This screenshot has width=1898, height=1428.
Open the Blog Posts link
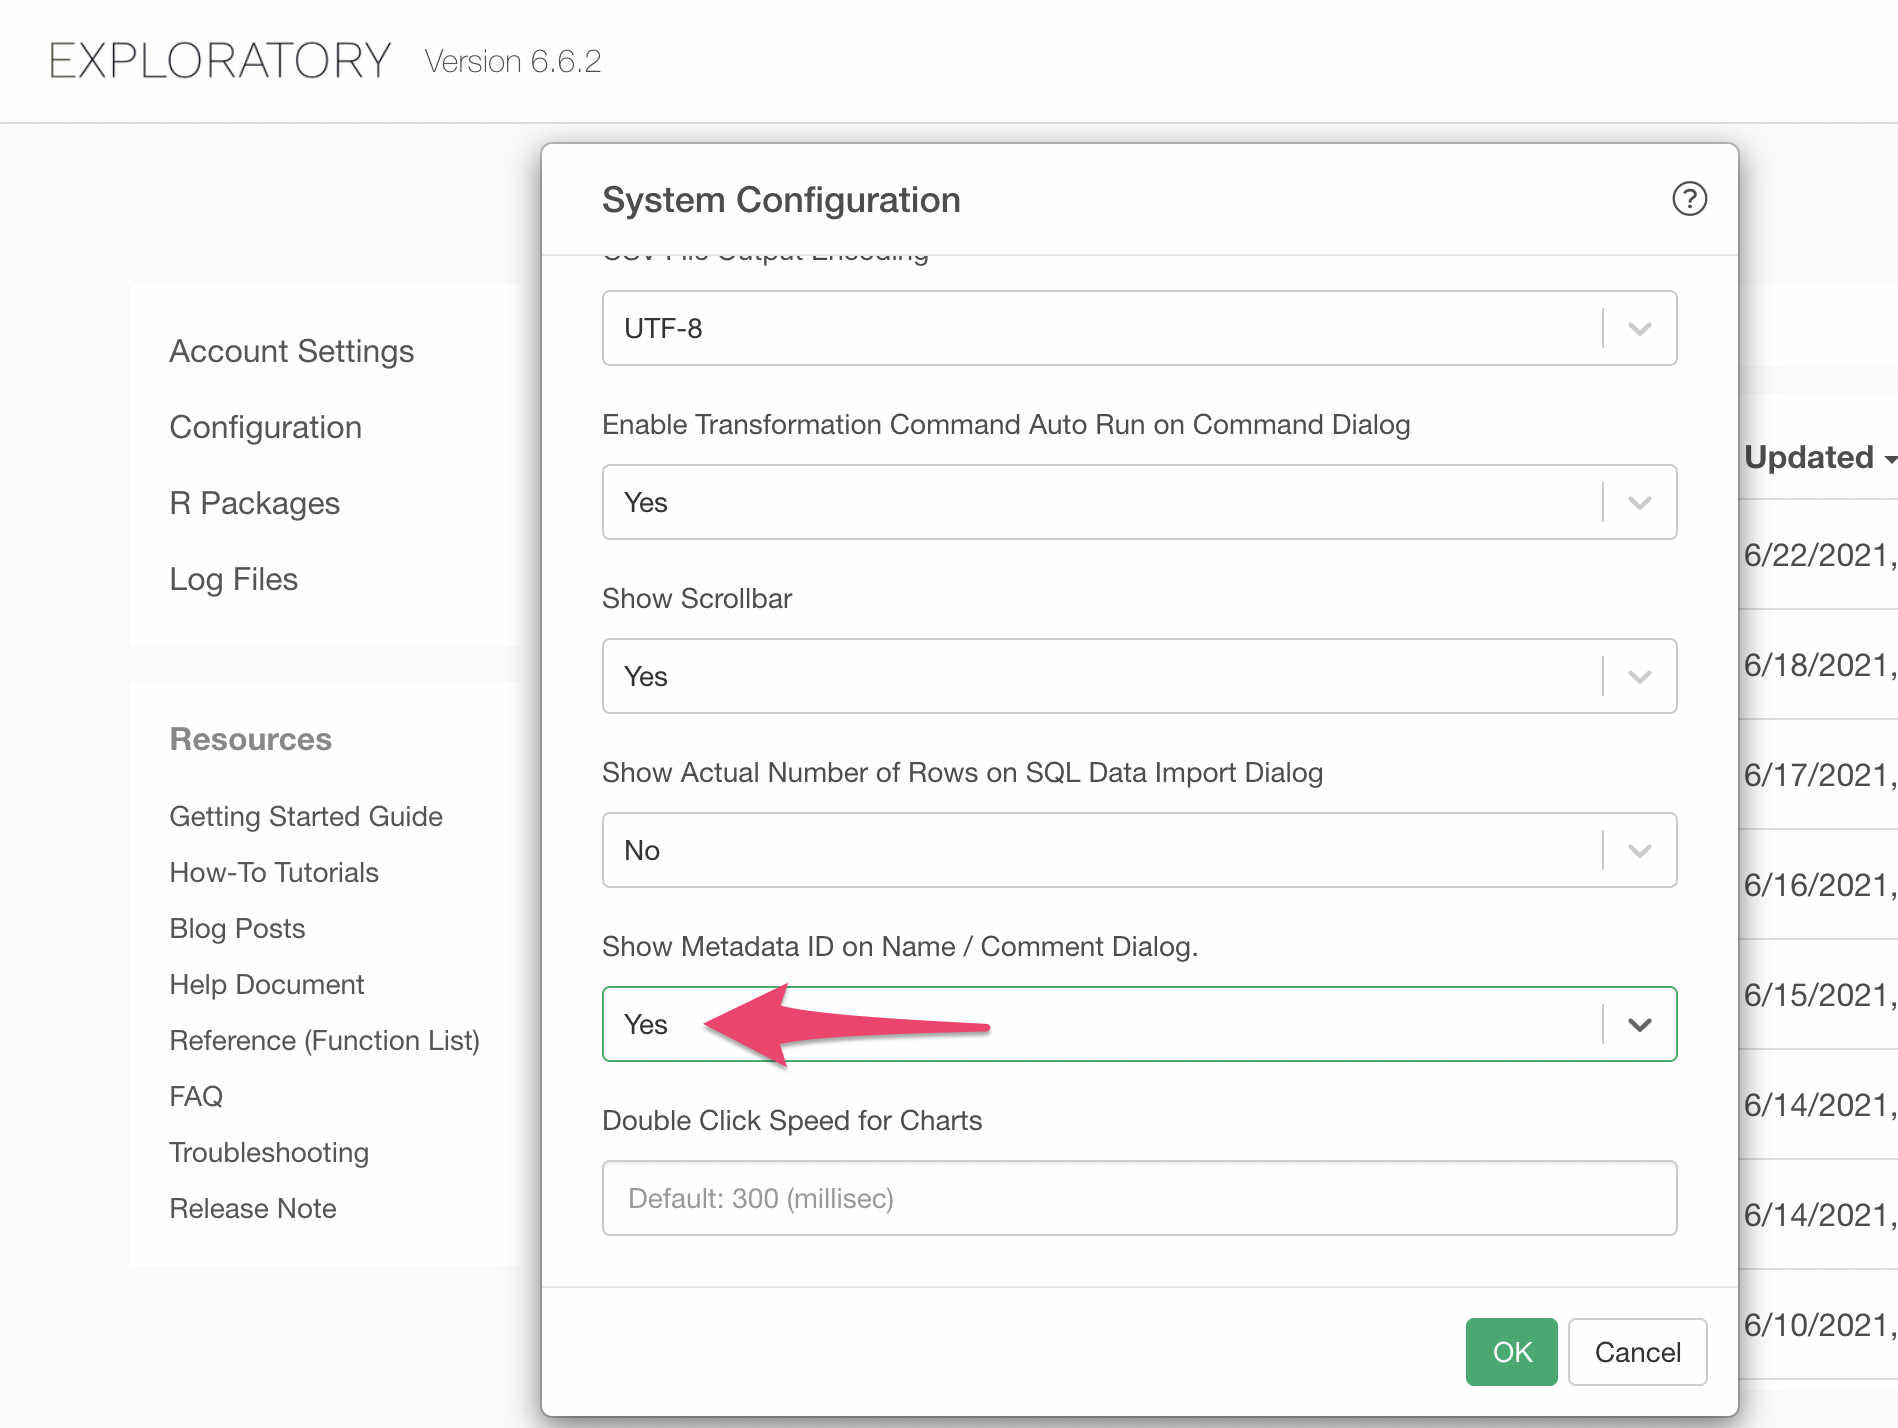237,928
